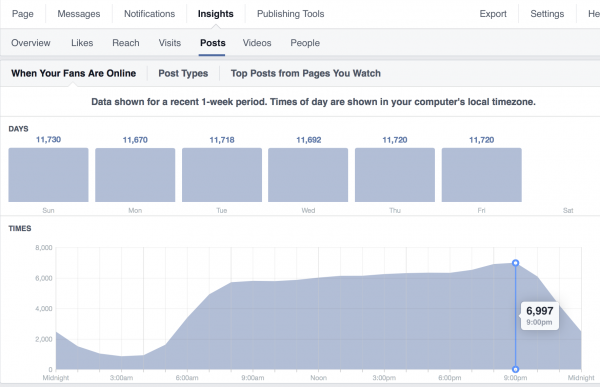
Task: Click the 4,000 y-axis label
Action: [x=44, y=309]
